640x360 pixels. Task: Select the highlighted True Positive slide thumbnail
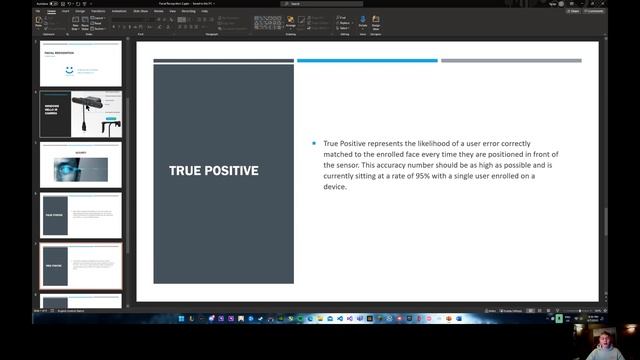coord(81,266)
